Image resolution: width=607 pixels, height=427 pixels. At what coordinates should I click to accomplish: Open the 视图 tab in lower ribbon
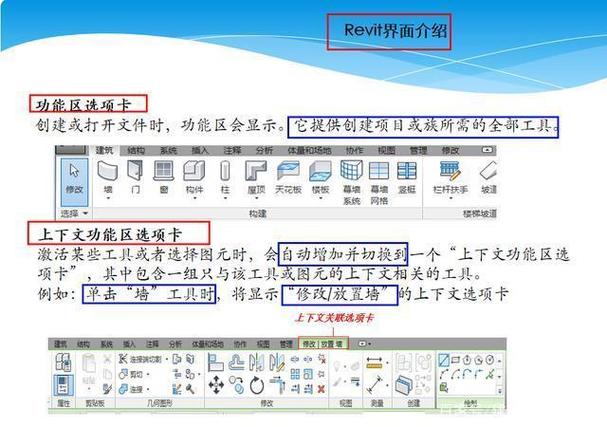click(x=263, y=344)
